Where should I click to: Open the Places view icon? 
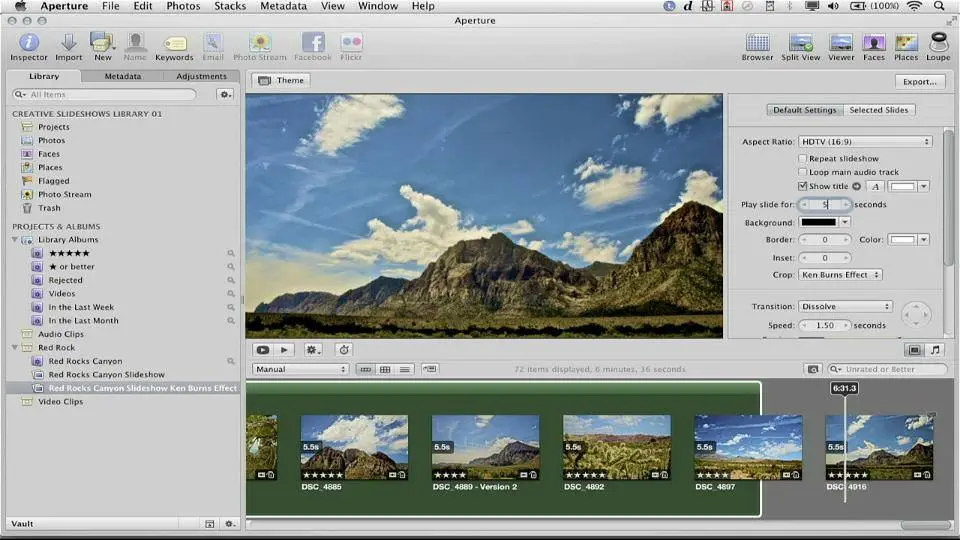point(906,47)
